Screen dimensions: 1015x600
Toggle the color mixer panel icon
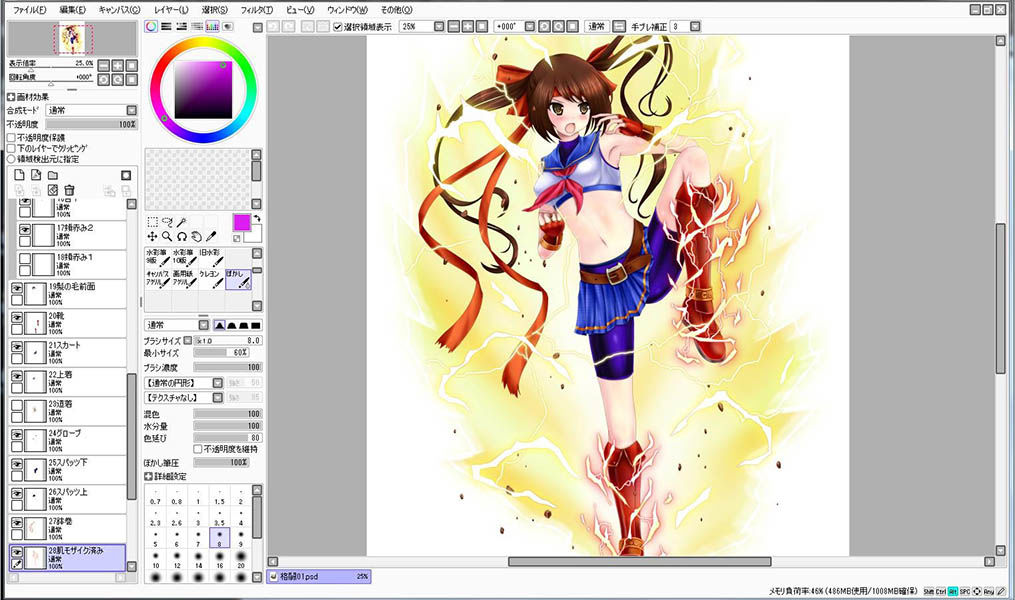(197, 27)
